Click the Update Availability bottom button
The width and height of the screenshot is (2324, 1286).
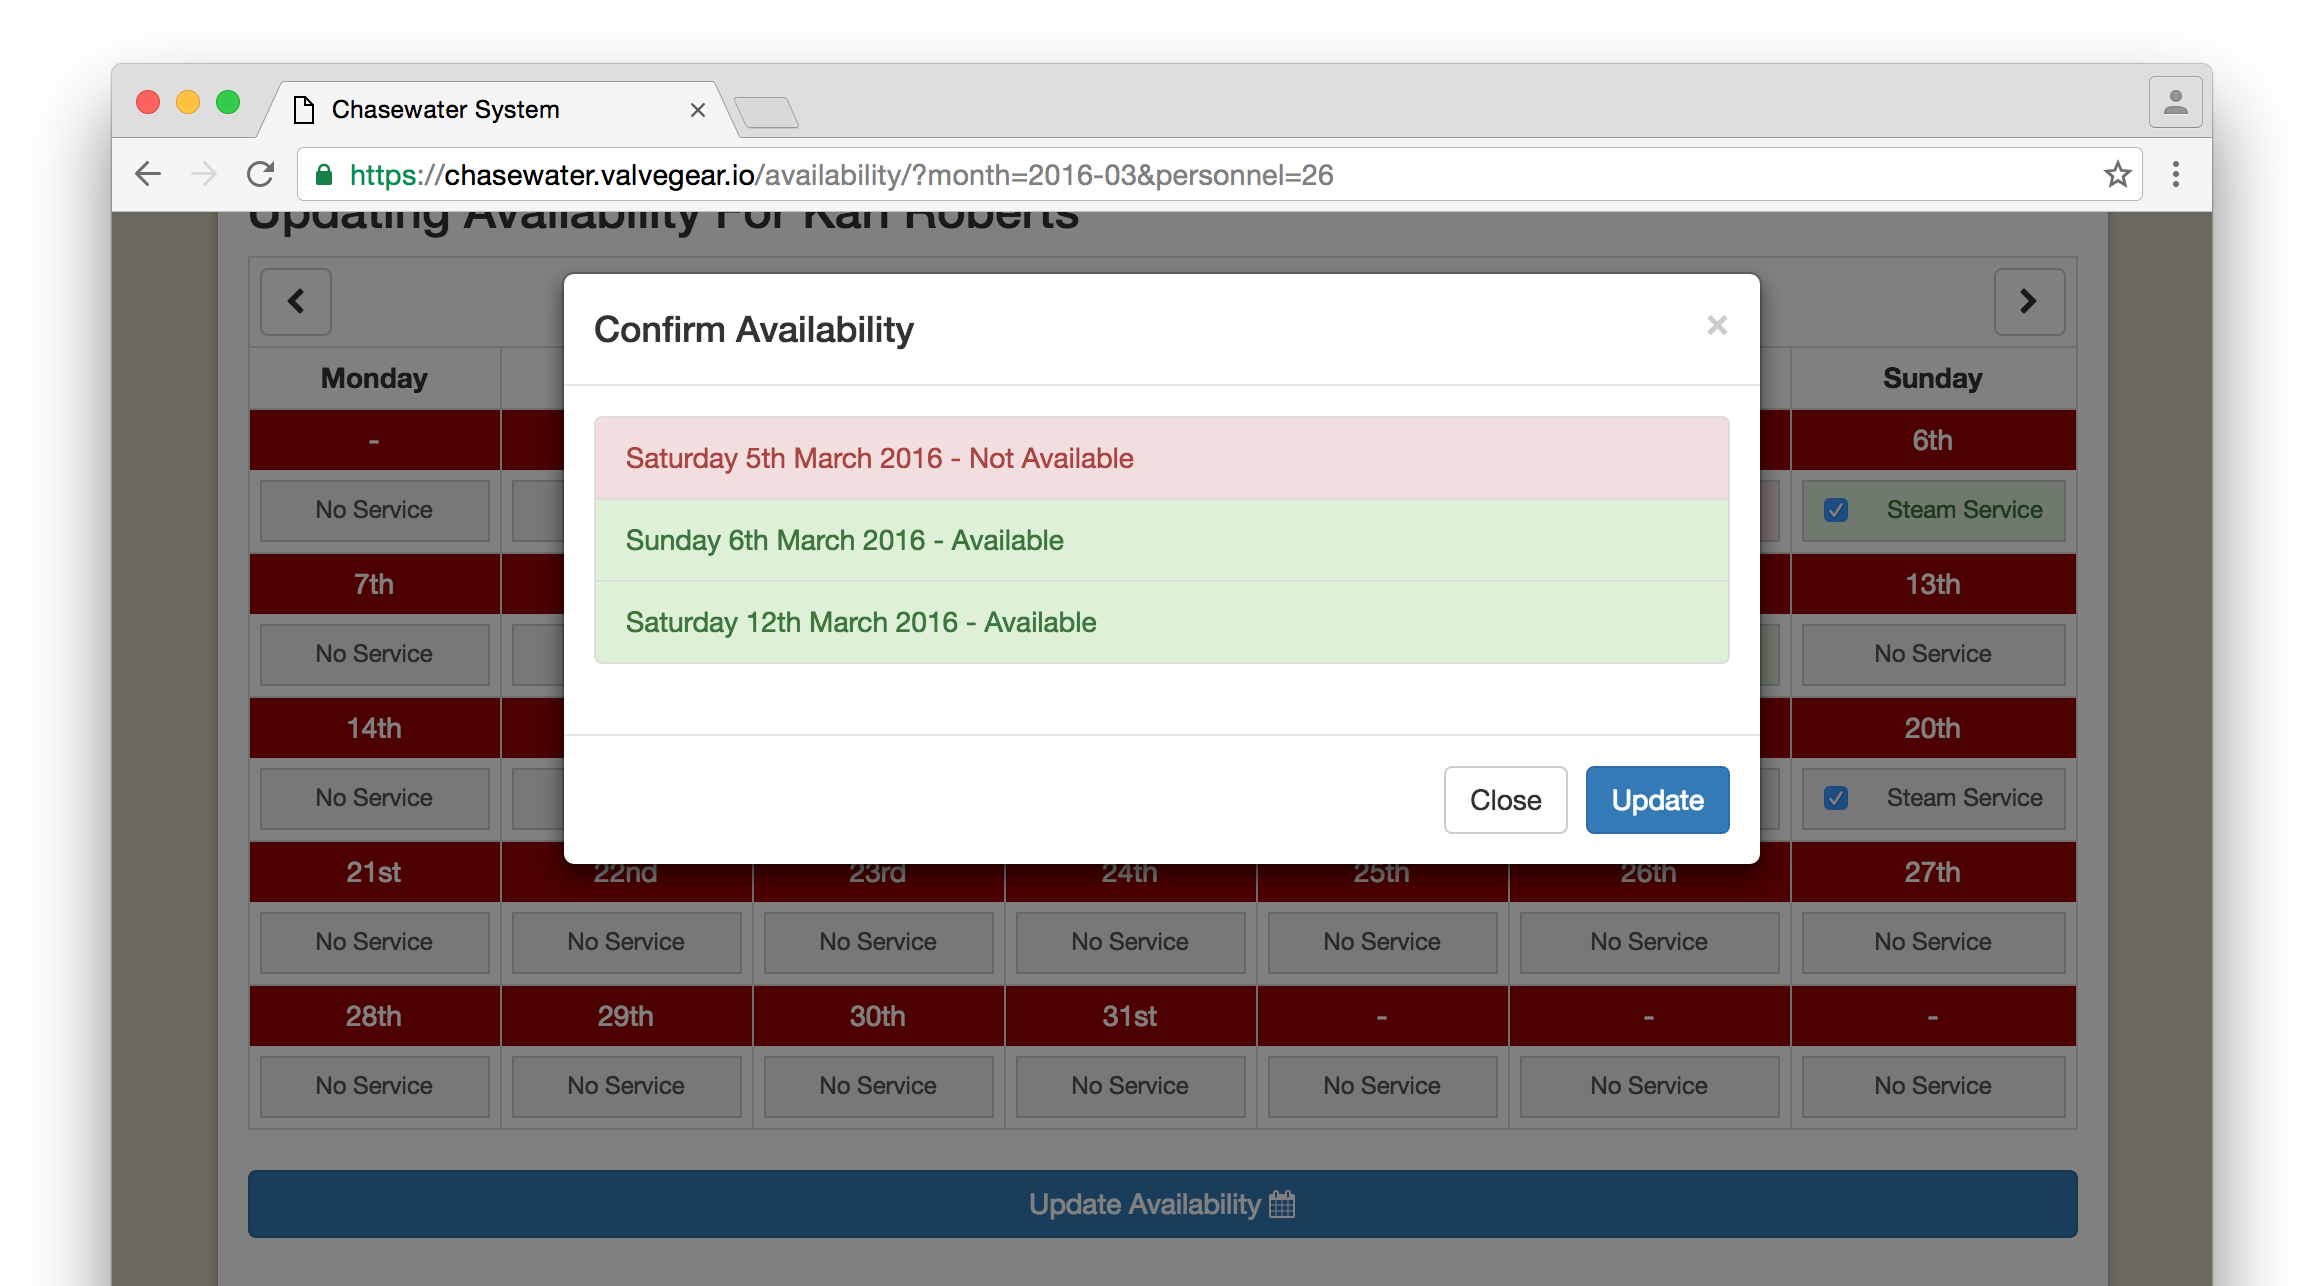[1162, 1204]
